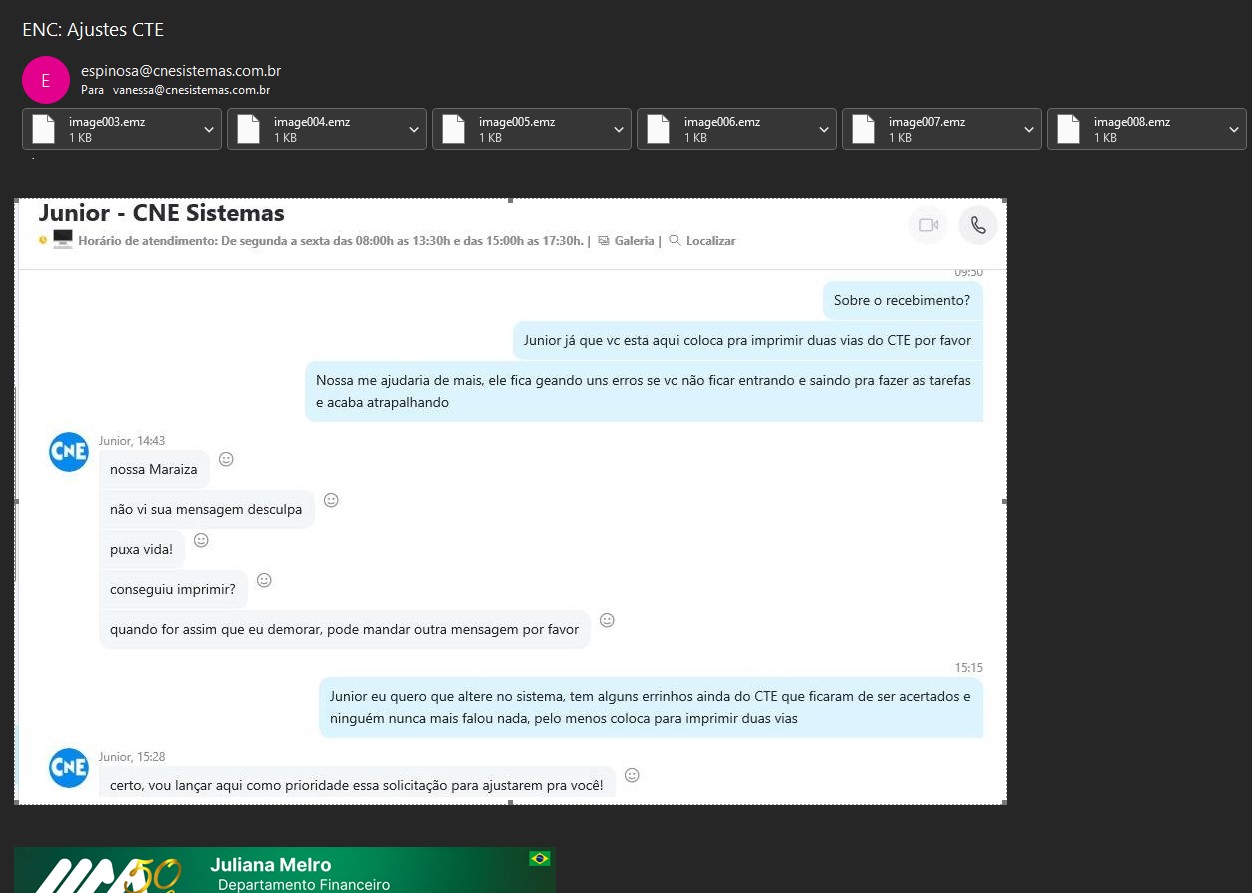Click the CNE avatar at Junior 14:43
Image resolution: width=1252 pixels, height=893 pixels.
(69, 452)
